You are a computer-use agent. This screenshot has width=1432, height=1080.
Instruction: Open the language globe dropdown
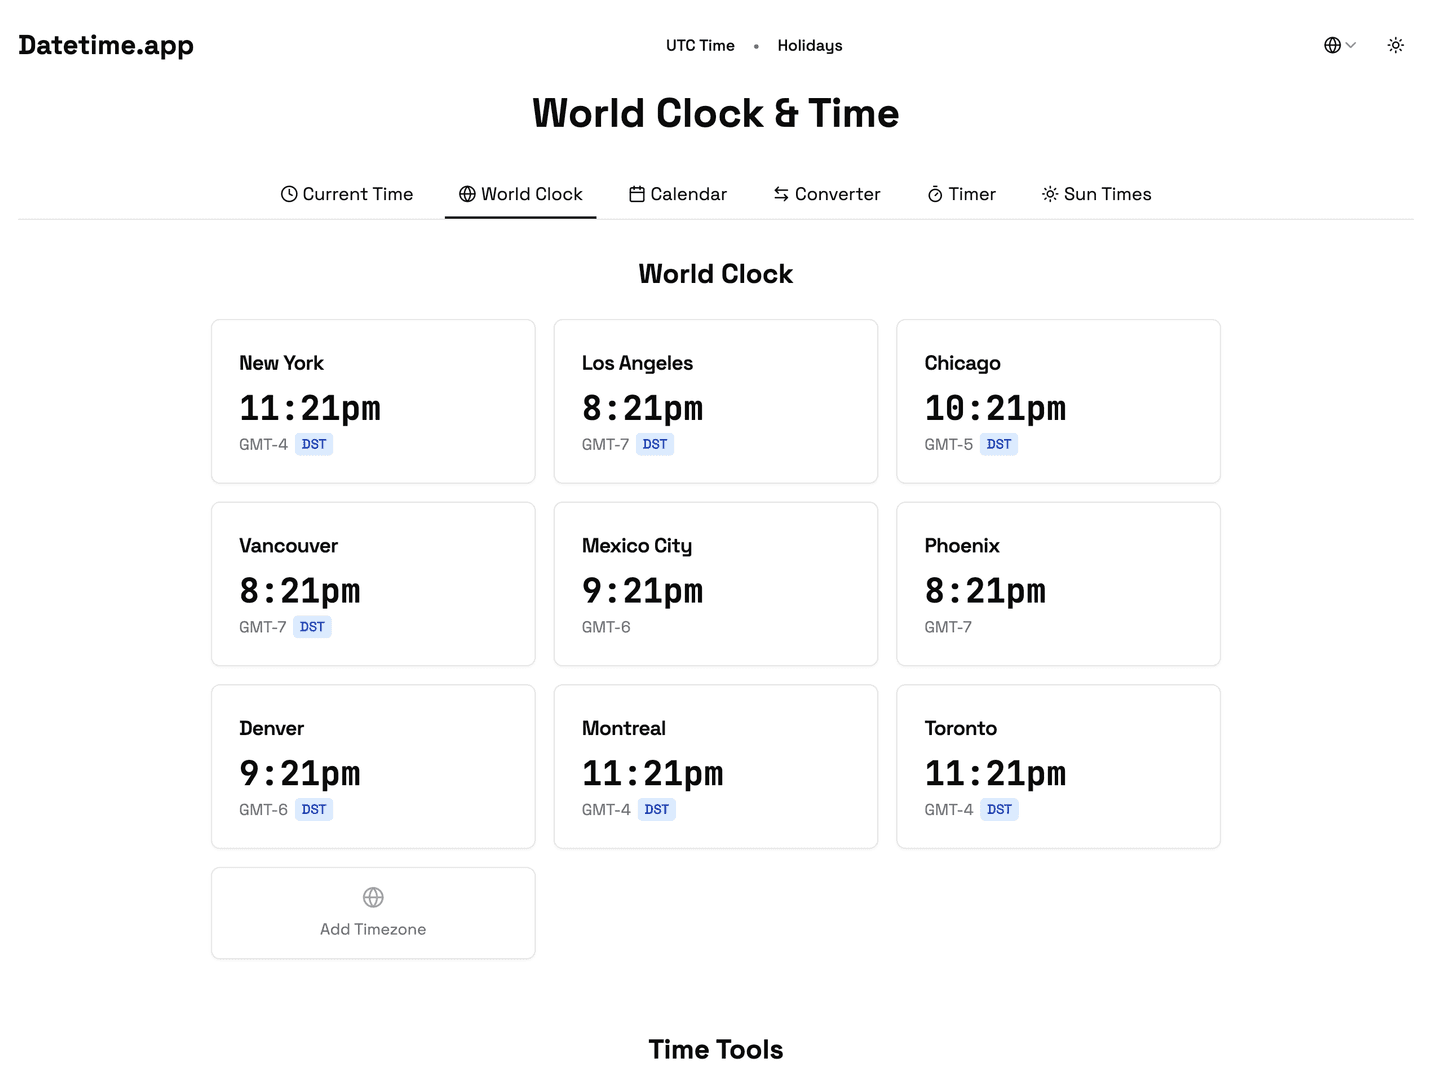(x=1339, y=45)
